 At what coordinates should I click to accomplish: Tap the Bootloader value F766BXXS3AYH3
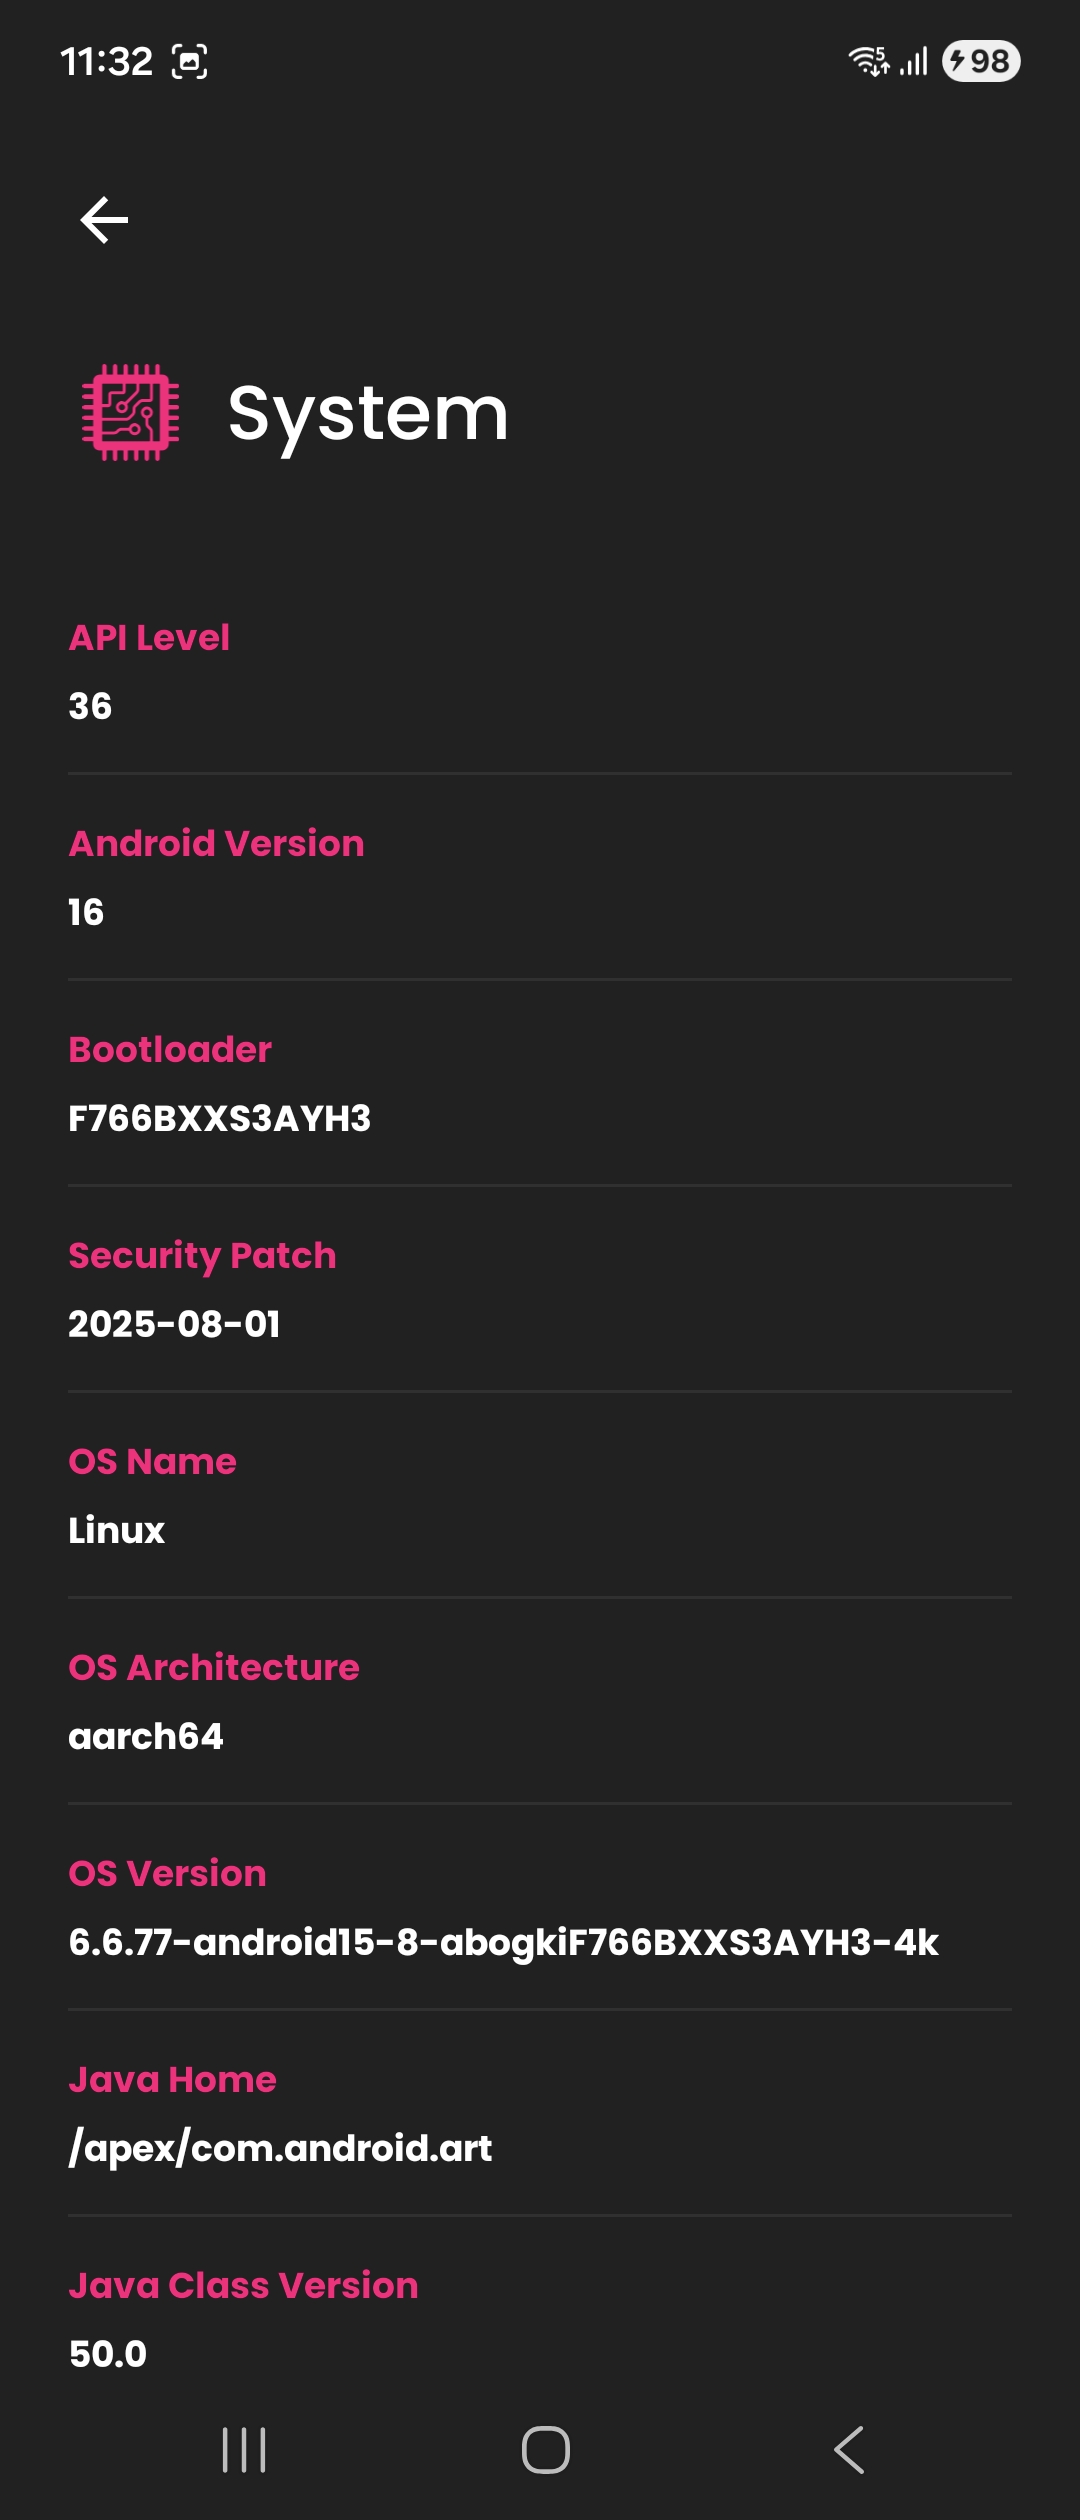click(220, 1119)
